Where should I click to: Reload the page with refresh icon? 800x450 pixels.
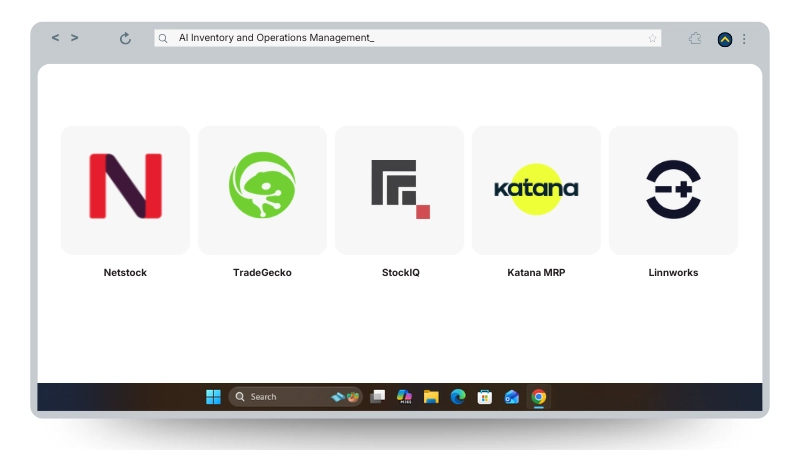[x=125, y=38]
